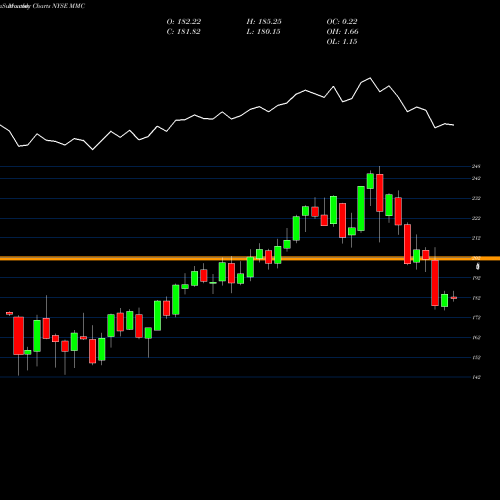Screen dimensions: 500x500
Task: Click the high value "H: 185.25"
Action: click(x=264, y=22)
